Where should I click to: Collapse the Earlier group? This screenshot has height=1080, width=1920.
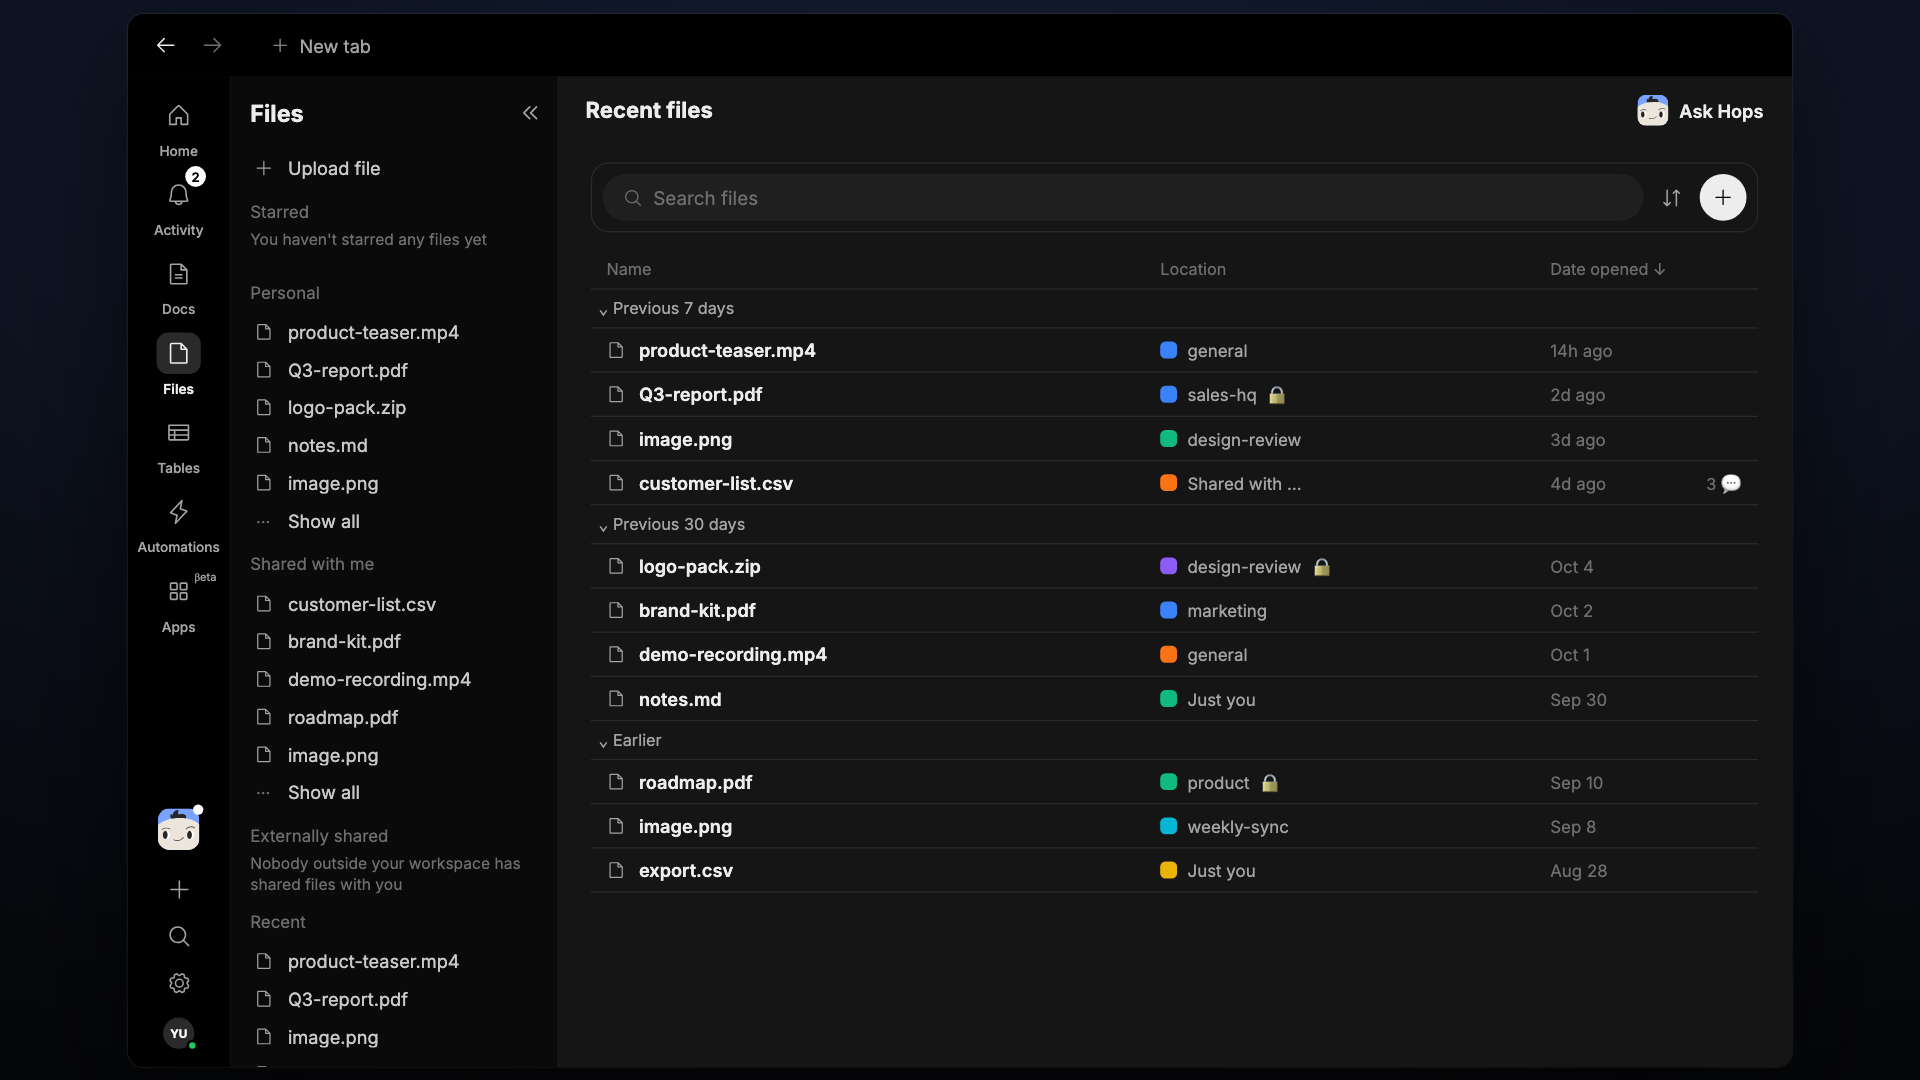[603, 742]
